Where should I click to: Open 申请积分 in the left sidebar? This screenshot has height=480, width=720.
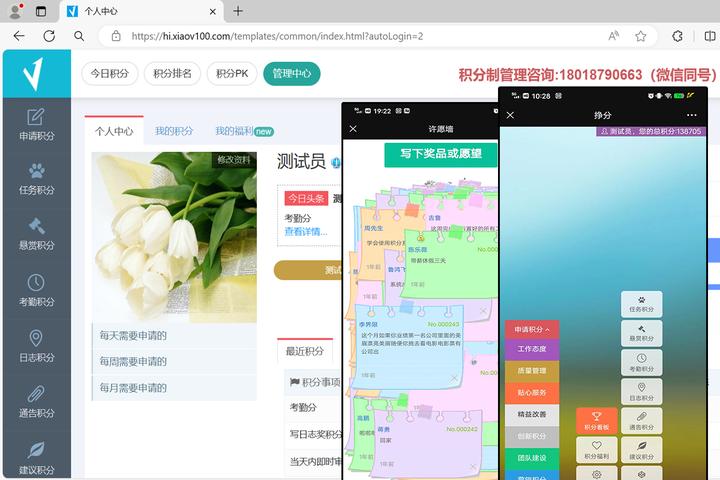tap(37, 124)
